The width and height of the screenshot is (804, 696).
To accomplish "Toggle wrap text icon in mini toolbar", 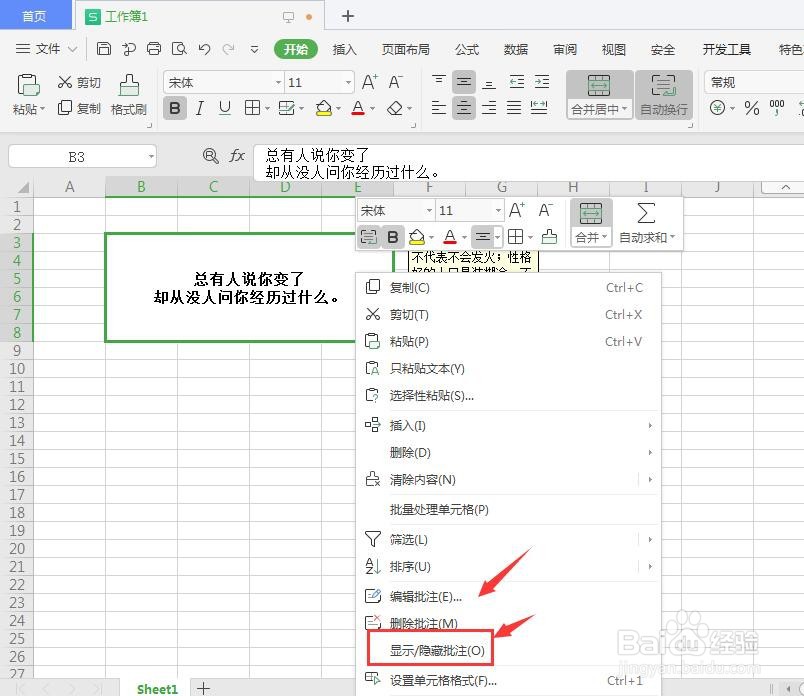I will (x=369, y=237).
